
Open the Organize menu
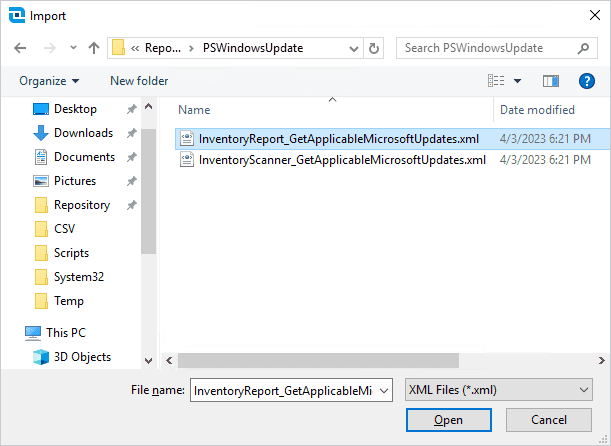49,81
